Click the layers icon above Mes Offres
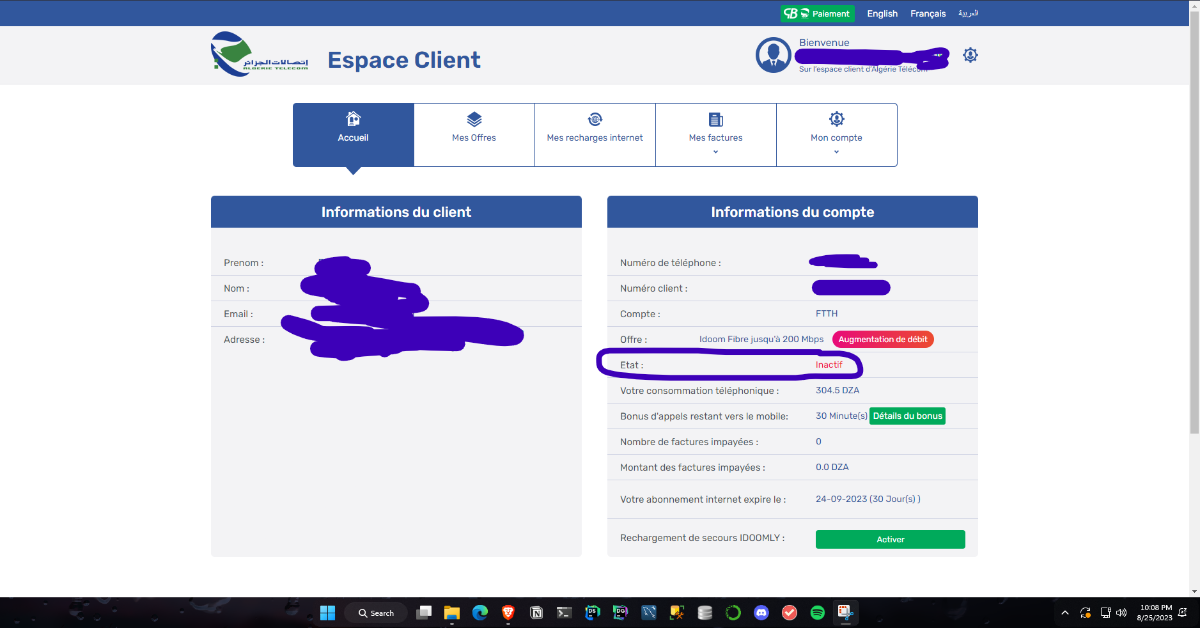Viewport: 1200px width, 628px height. pyautogui.click(x=474, y=119)
